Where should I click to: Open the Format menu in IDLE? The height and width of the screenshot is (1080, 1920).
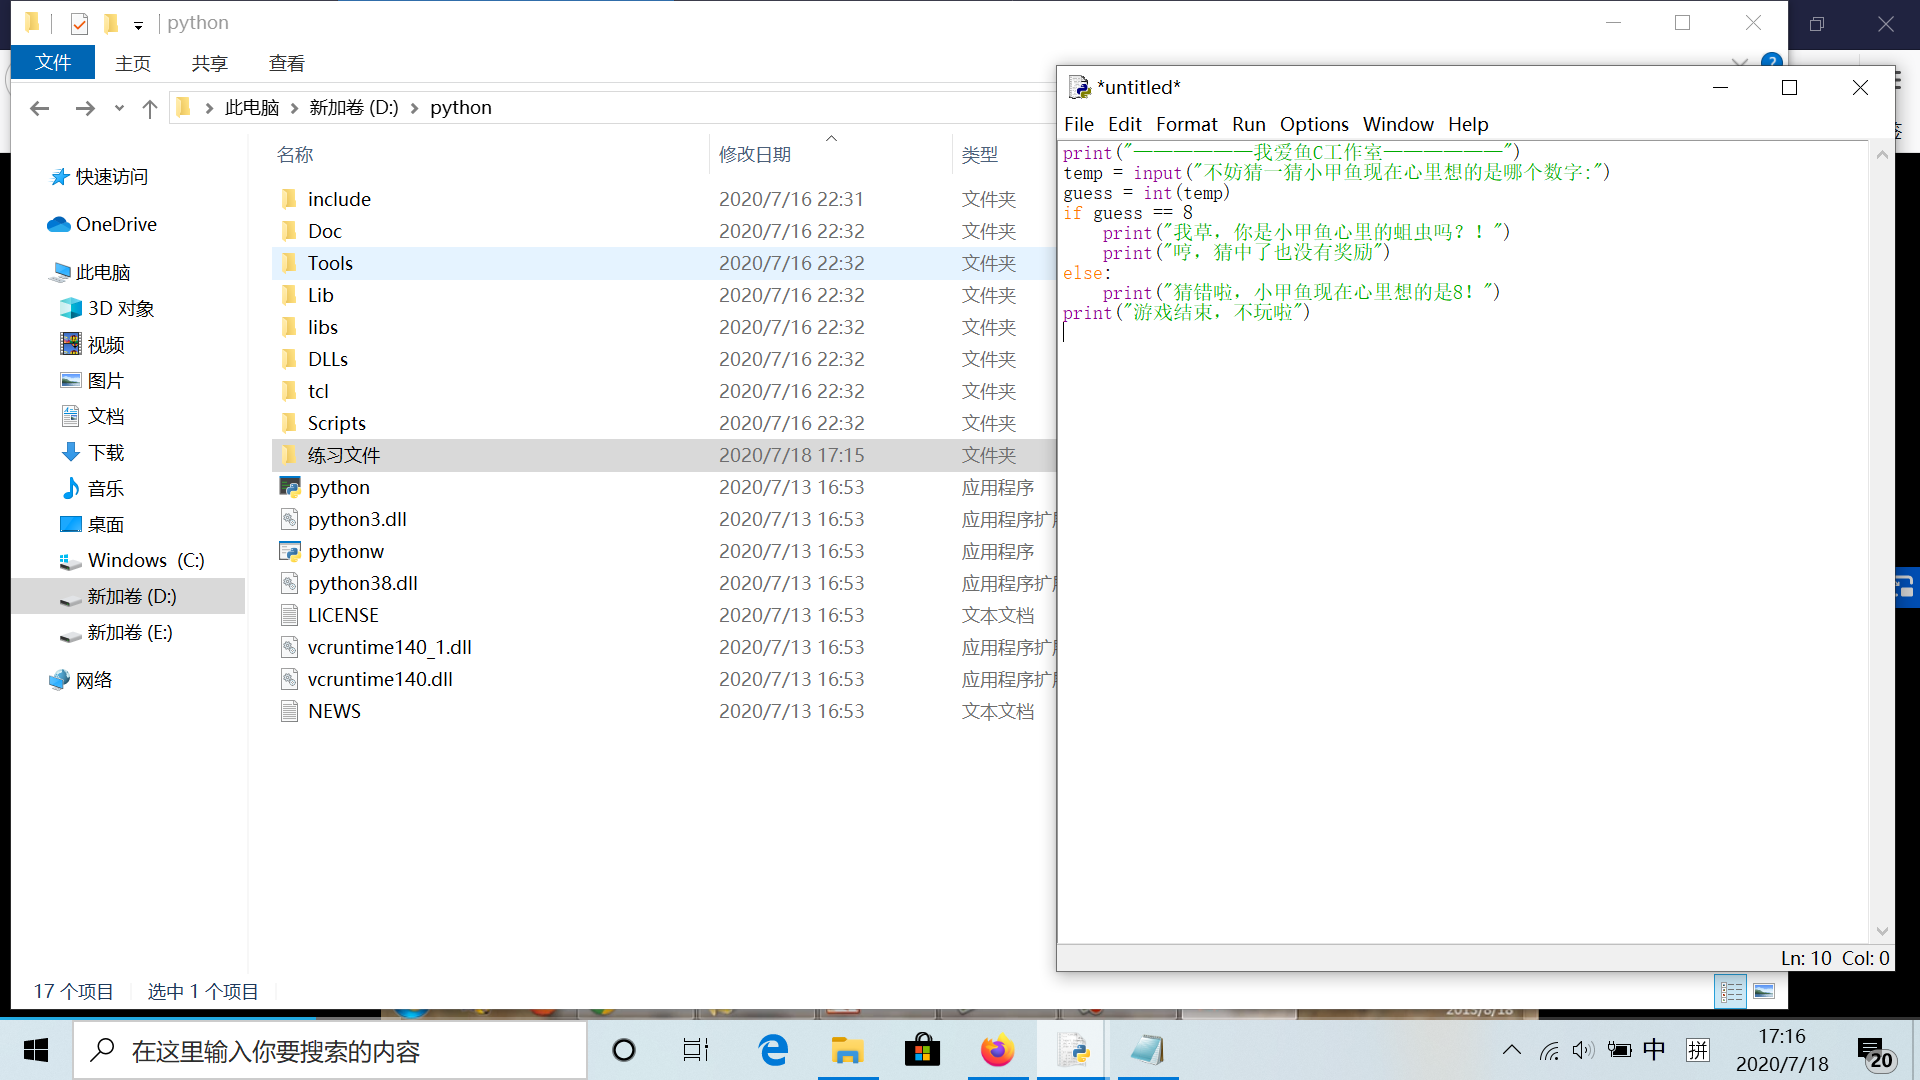(x=1187, y=124)
